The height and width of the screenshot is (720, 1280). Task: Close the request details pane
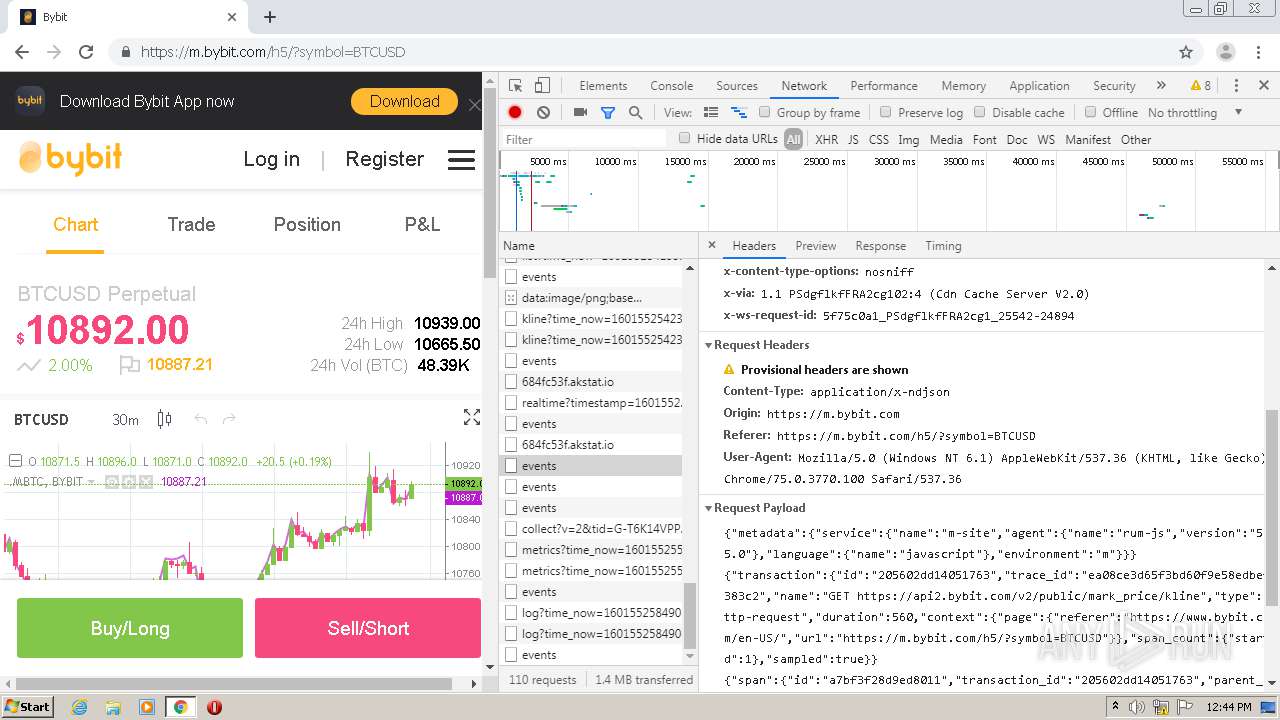(x=712, y=245)
